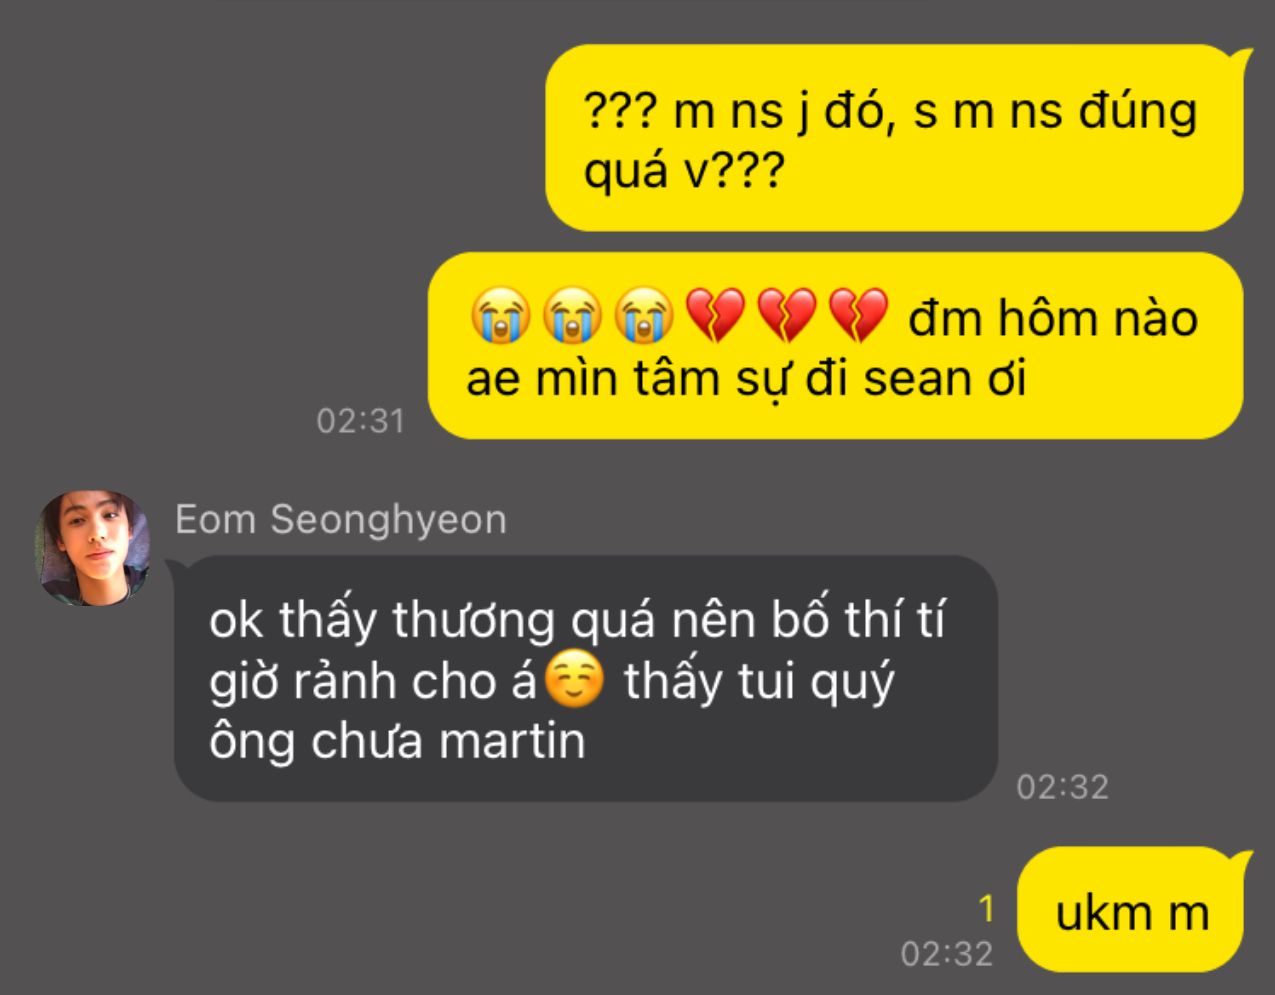Select the yellow "ukm m" message bubble
Viewport: 1275px width, 995px height.
pyautogui.click(x=1133, y=909)
